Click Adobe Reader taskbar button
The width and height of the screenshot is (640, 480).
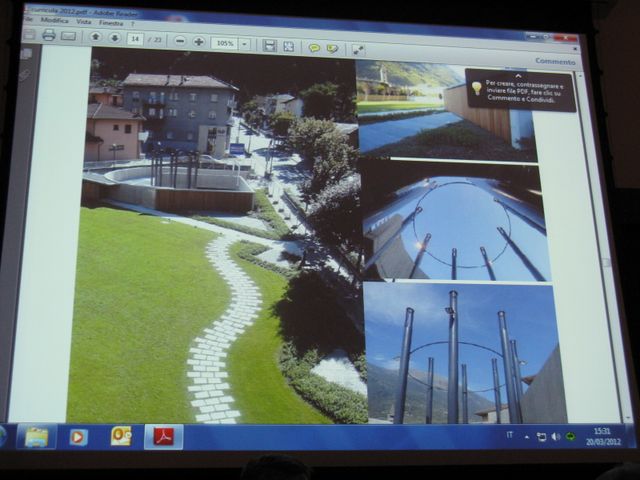click(164, 437)
